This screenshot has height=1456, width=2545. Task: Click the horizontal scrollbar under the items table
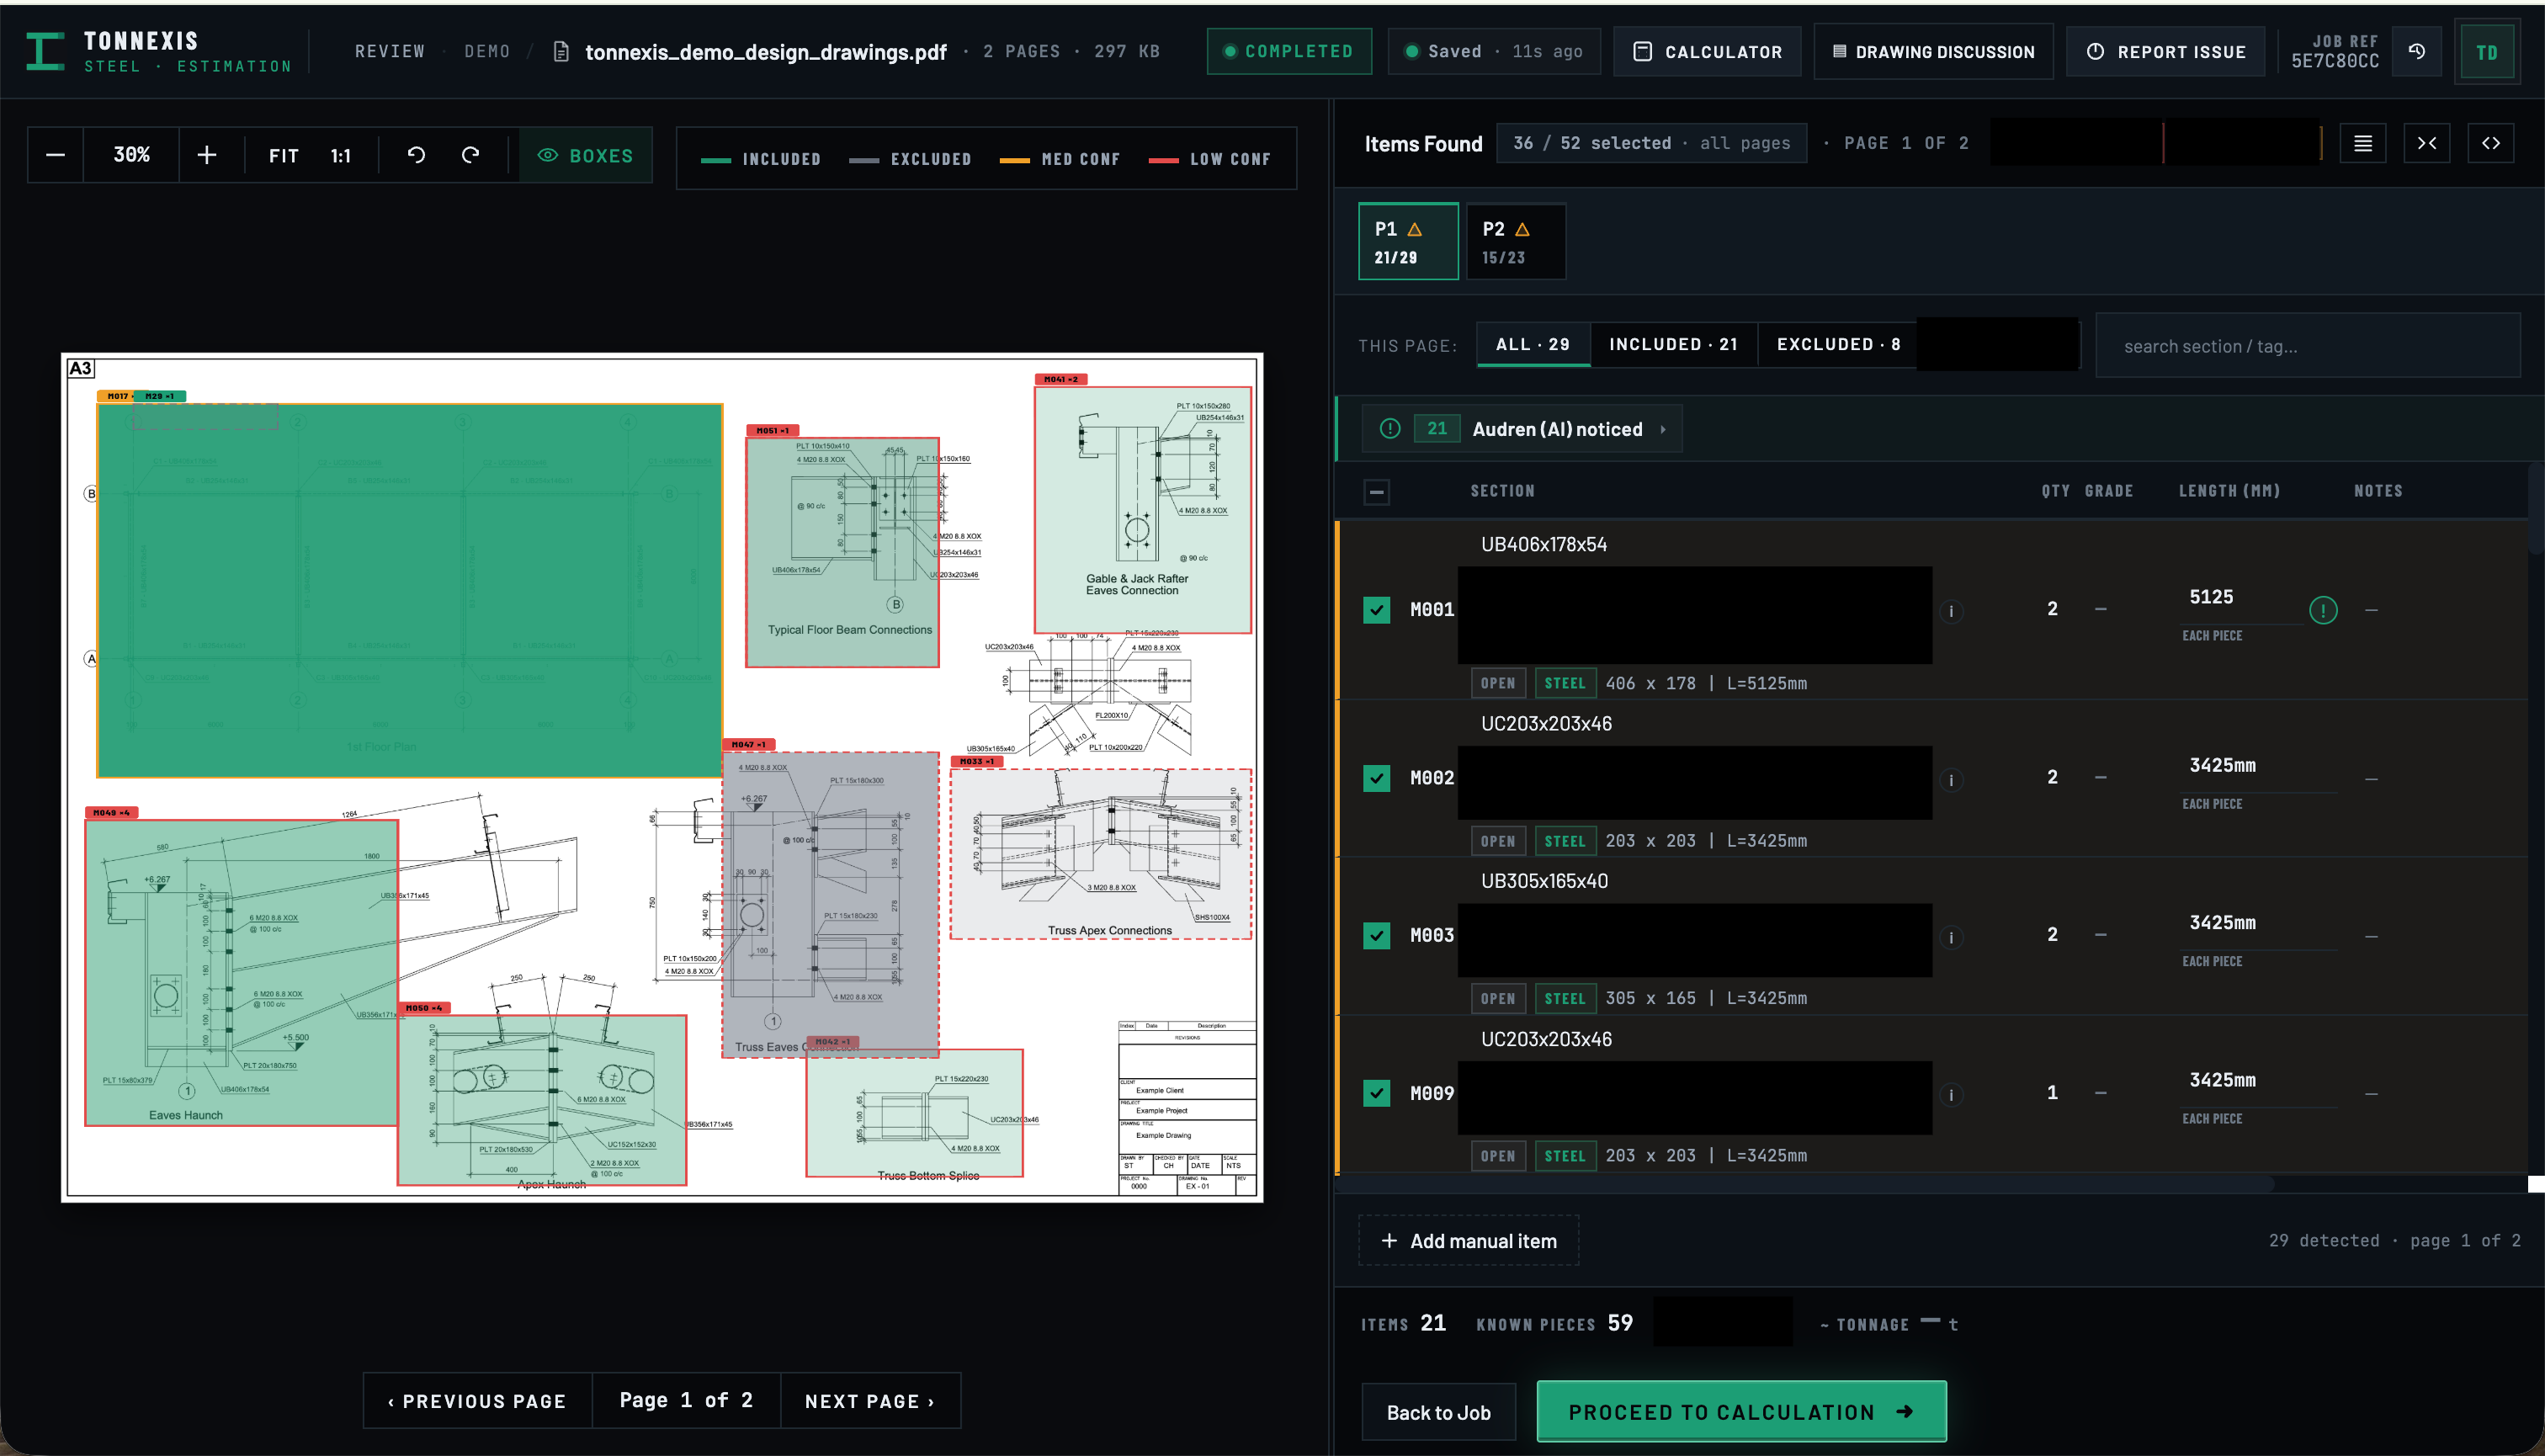point(1805,1184)
